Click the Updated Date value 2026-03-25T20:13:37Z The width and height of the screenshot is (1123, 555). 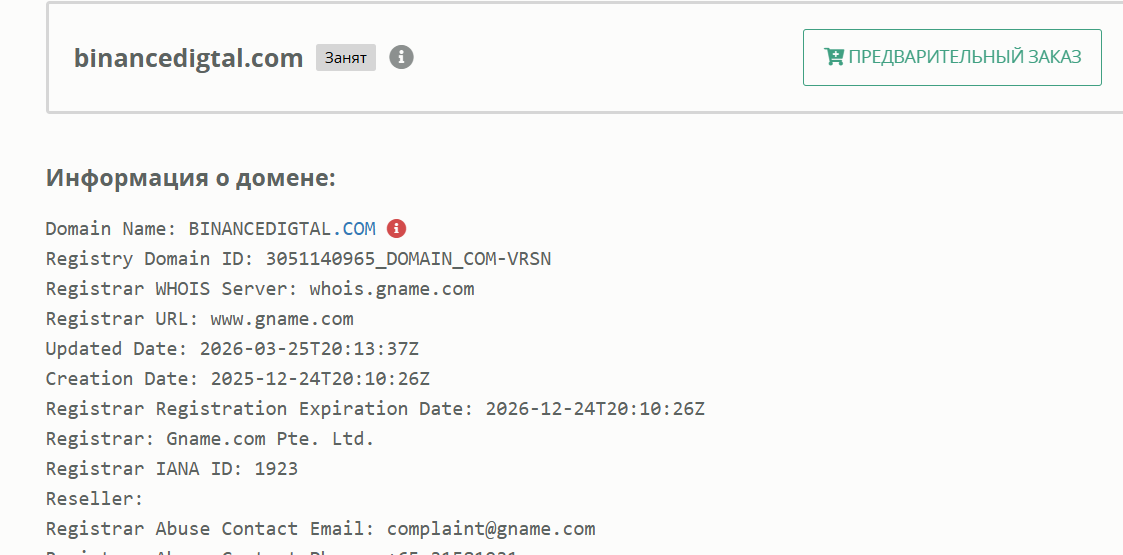[309, 349]
